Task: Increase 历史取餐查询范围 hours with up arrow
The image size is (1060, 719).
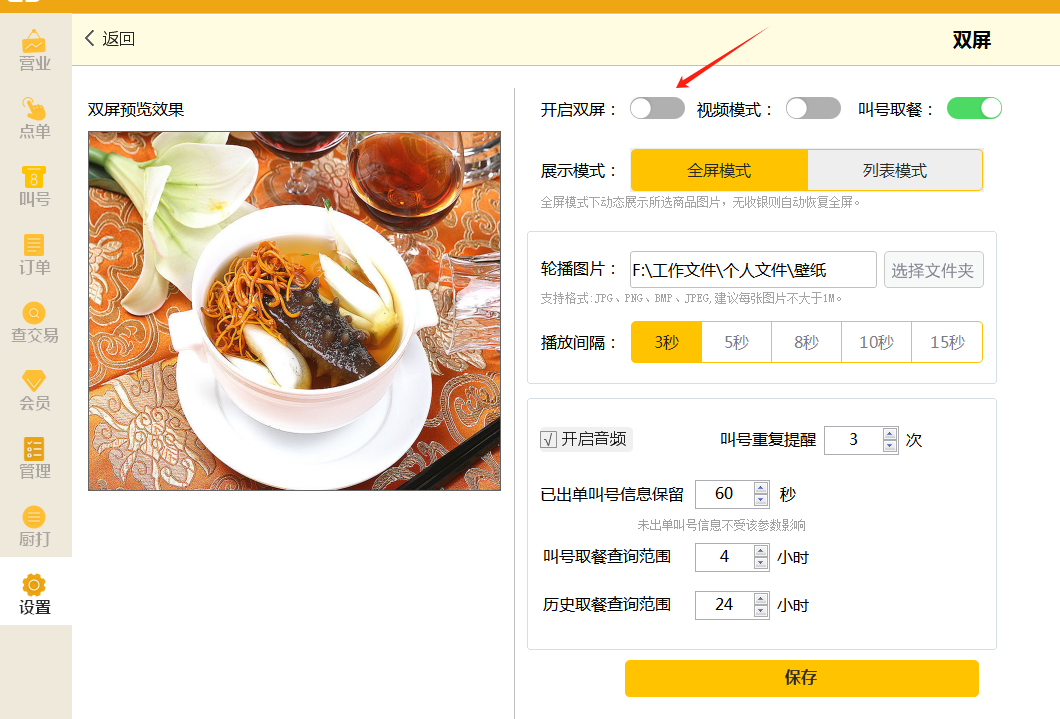Action: point(761,599)
